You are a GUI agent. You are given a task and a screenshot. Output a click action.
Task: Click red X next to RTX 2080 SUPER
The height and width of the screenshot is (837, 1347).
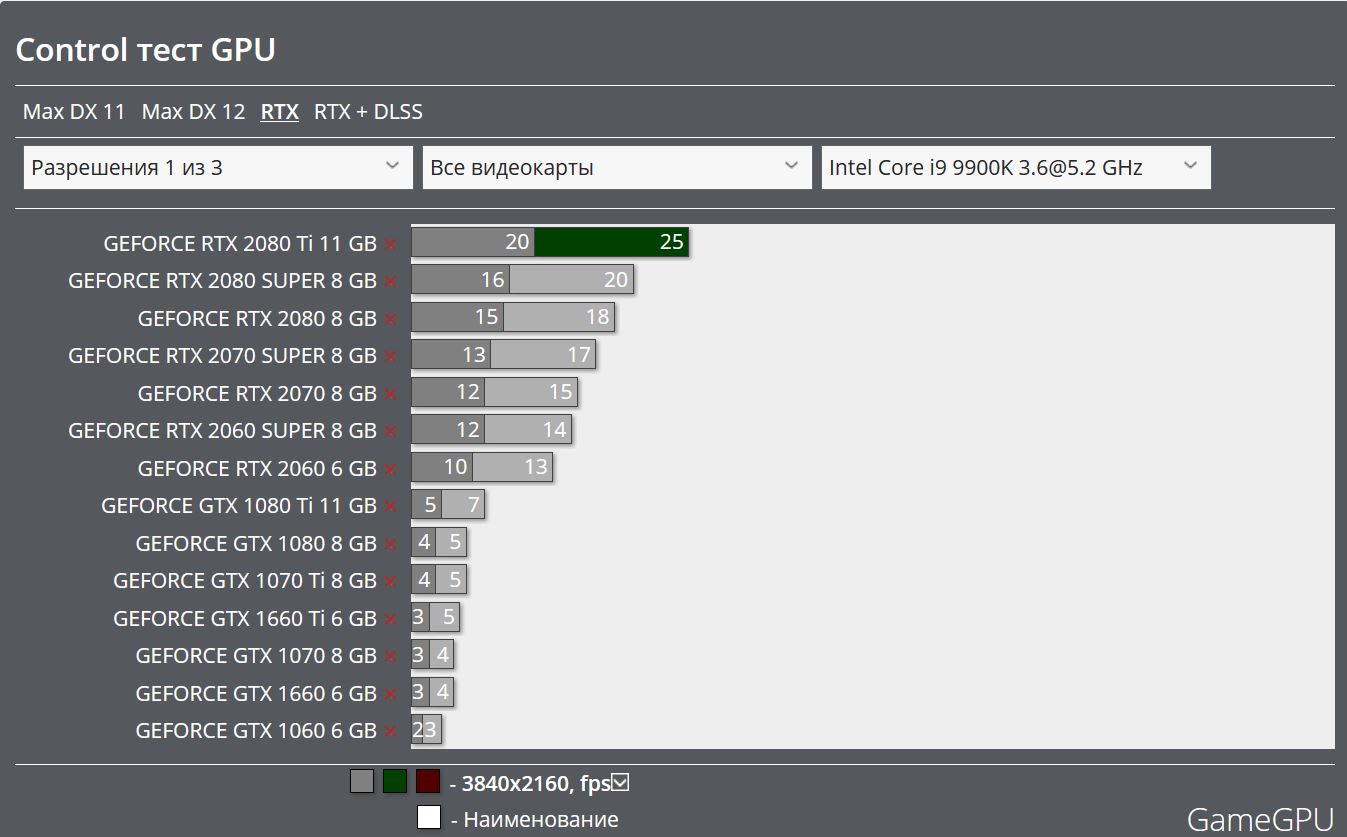pyautogui.click(x=390, y=281)
